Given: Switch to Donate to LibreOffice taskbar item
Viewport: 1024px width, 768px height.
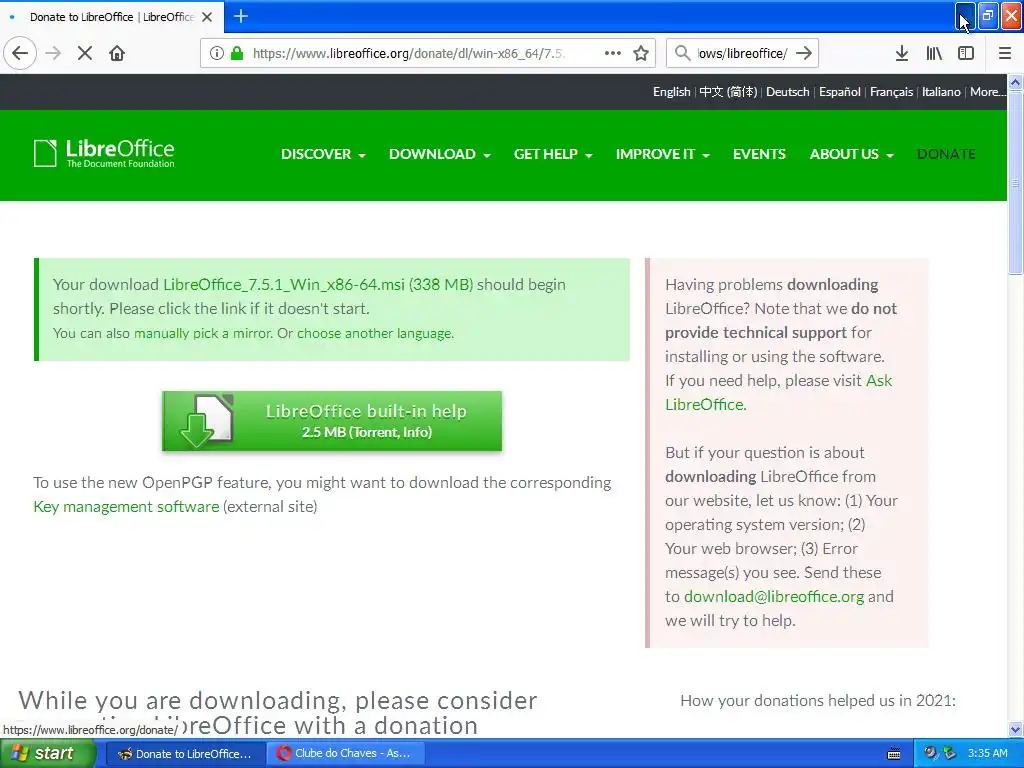Looking at the screenshot, I should click(x=184, y=754).
